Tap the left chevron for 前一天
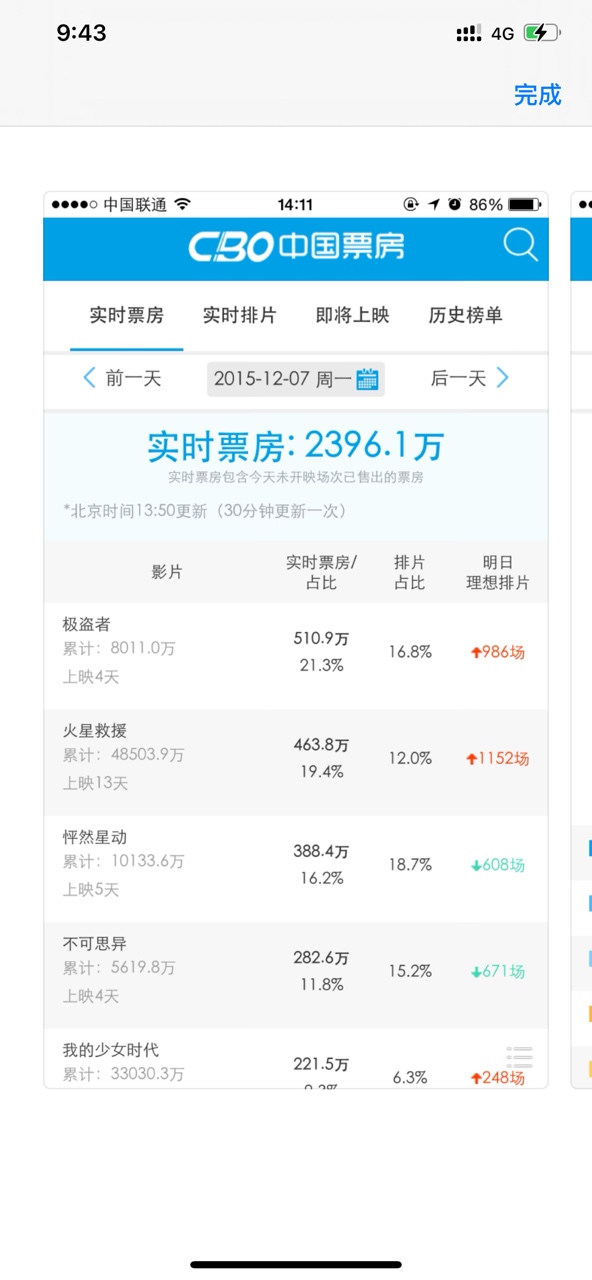592x1280 pixels. [x=89, y=378]
